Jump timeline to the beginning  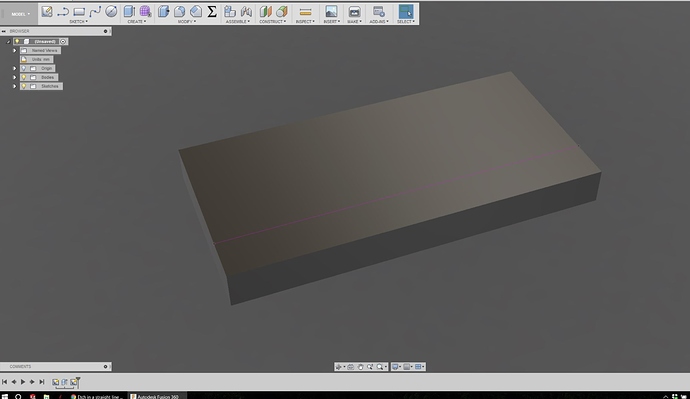4,382
